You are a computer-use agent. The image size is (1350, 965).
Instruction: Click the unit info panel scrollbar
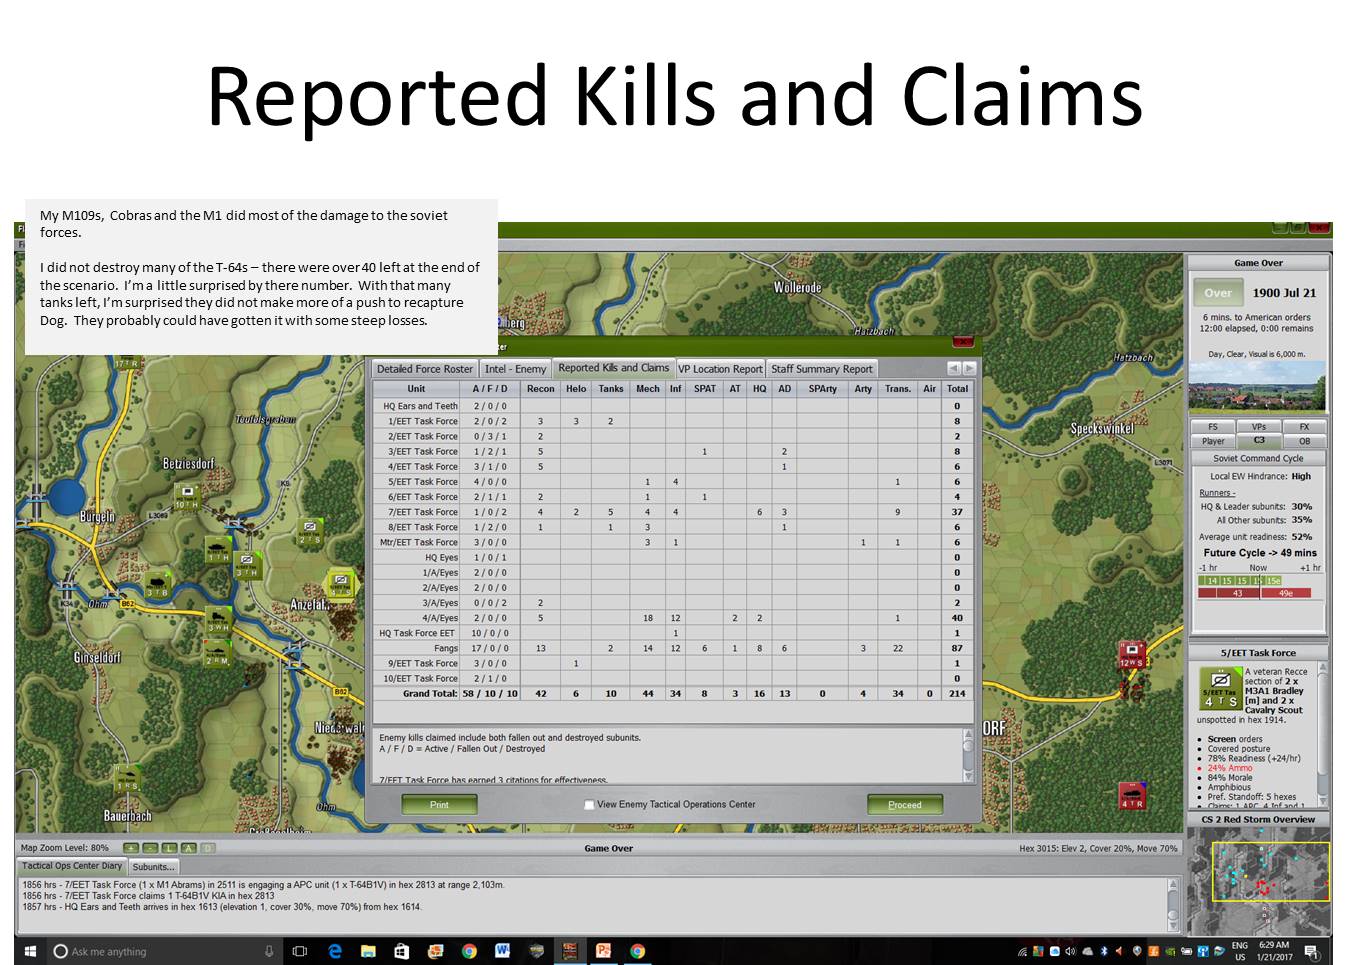pos(1323,733)
